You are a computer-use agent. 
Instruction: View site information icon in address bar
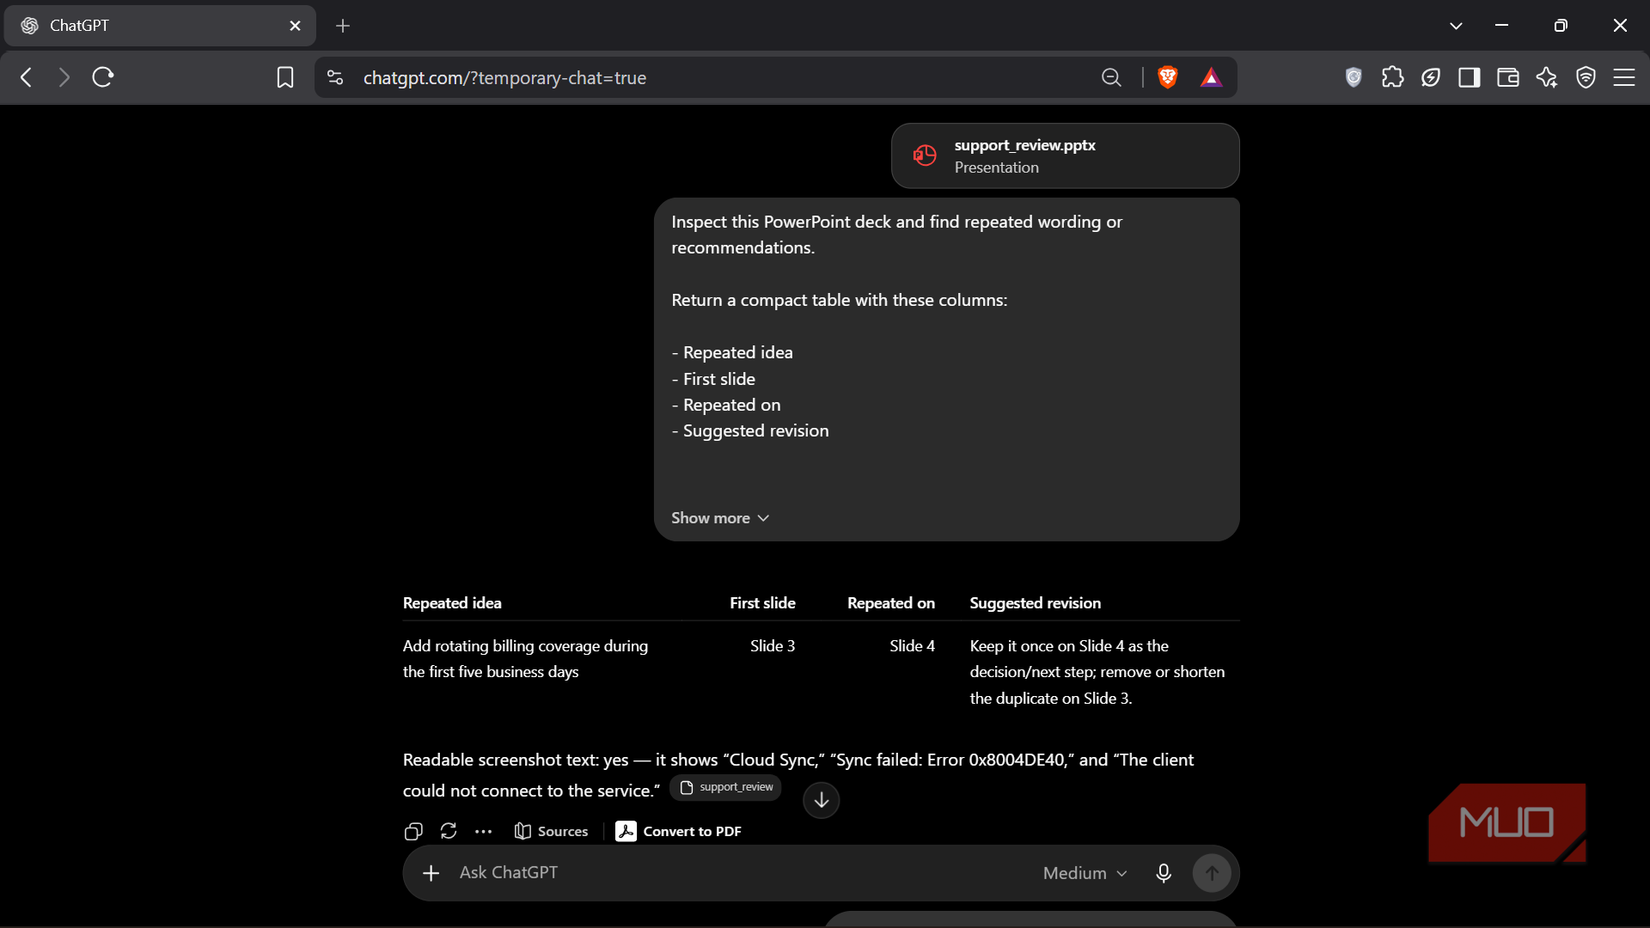tap(335, 77)
